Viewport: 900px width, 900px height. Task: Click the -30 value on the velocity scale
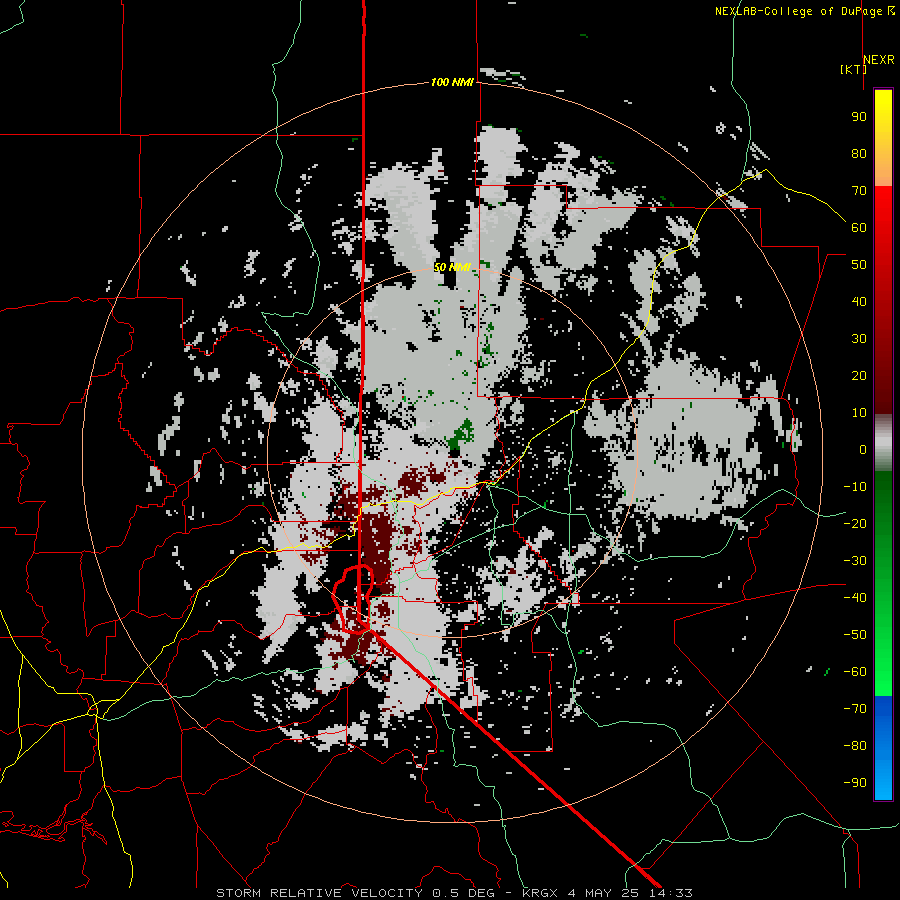[x=855, y=561]
